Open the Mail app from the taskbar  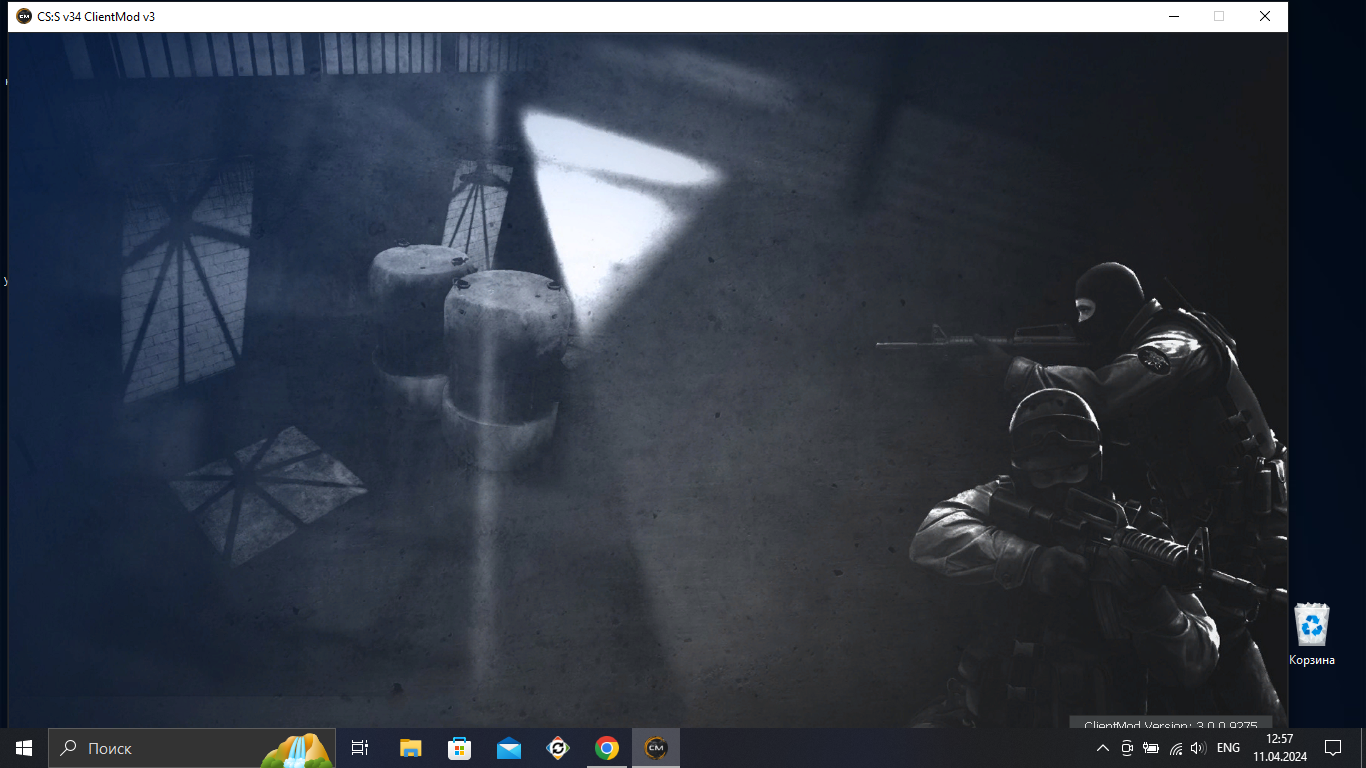click(x=508, y=748)
